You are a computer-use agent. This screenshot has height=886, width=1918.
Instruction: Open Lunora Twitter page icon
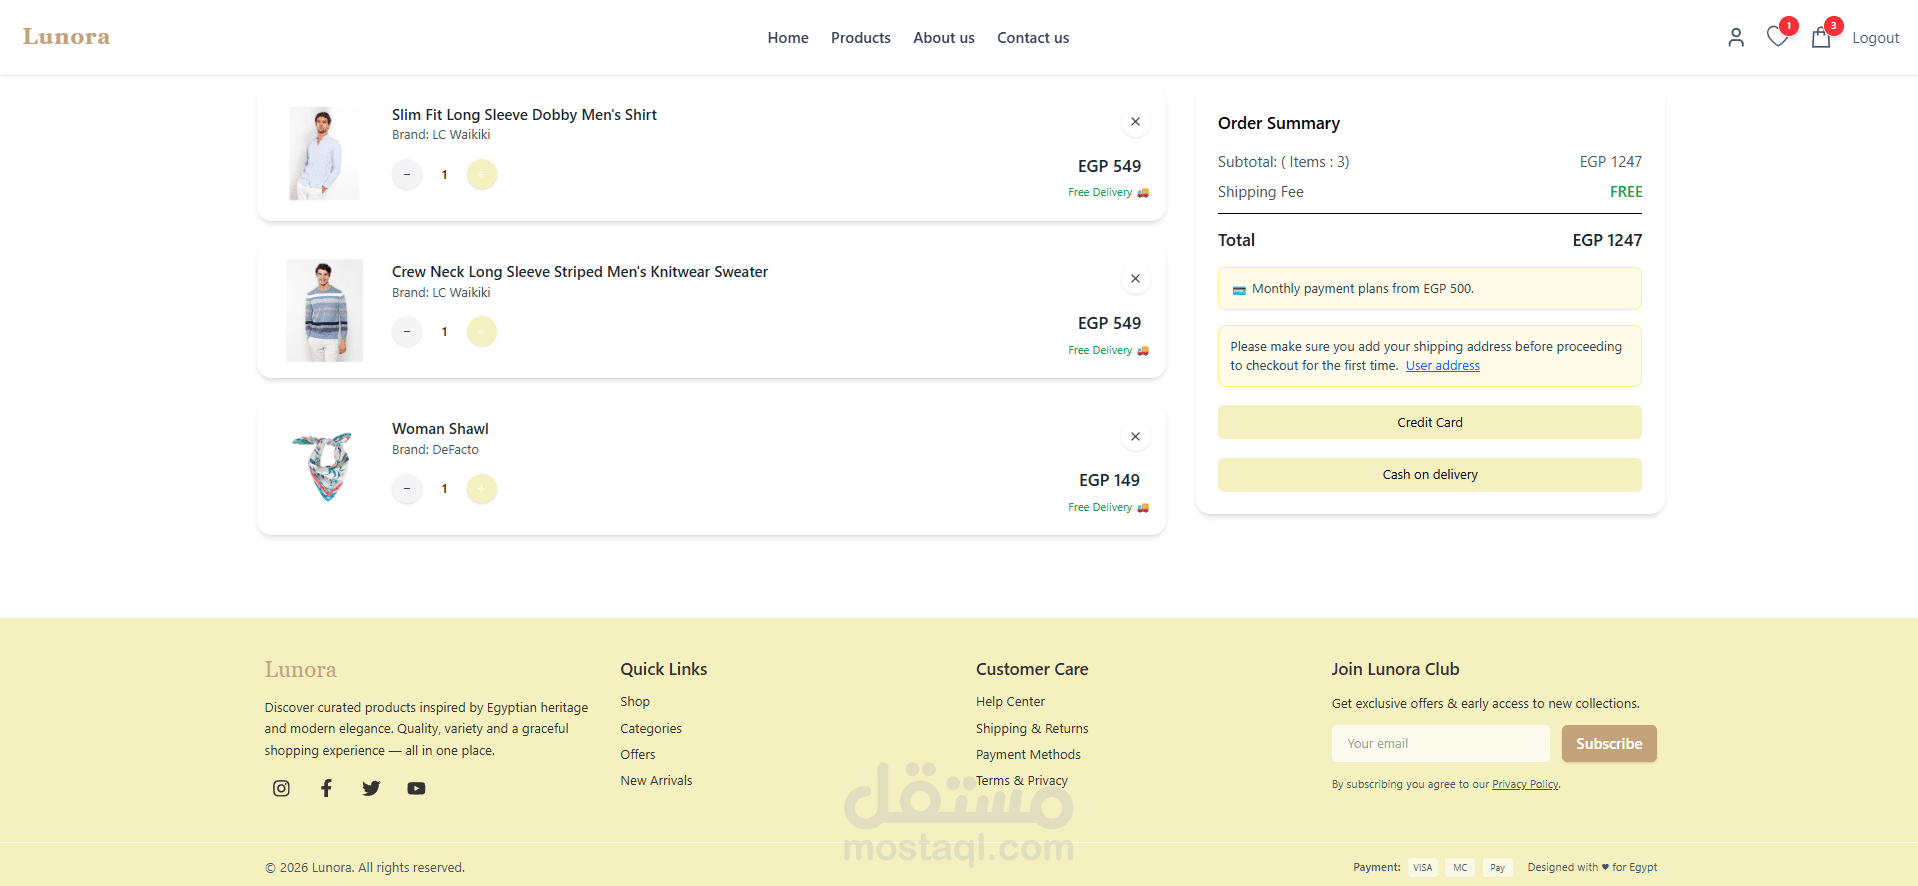[x=371, y=788]
